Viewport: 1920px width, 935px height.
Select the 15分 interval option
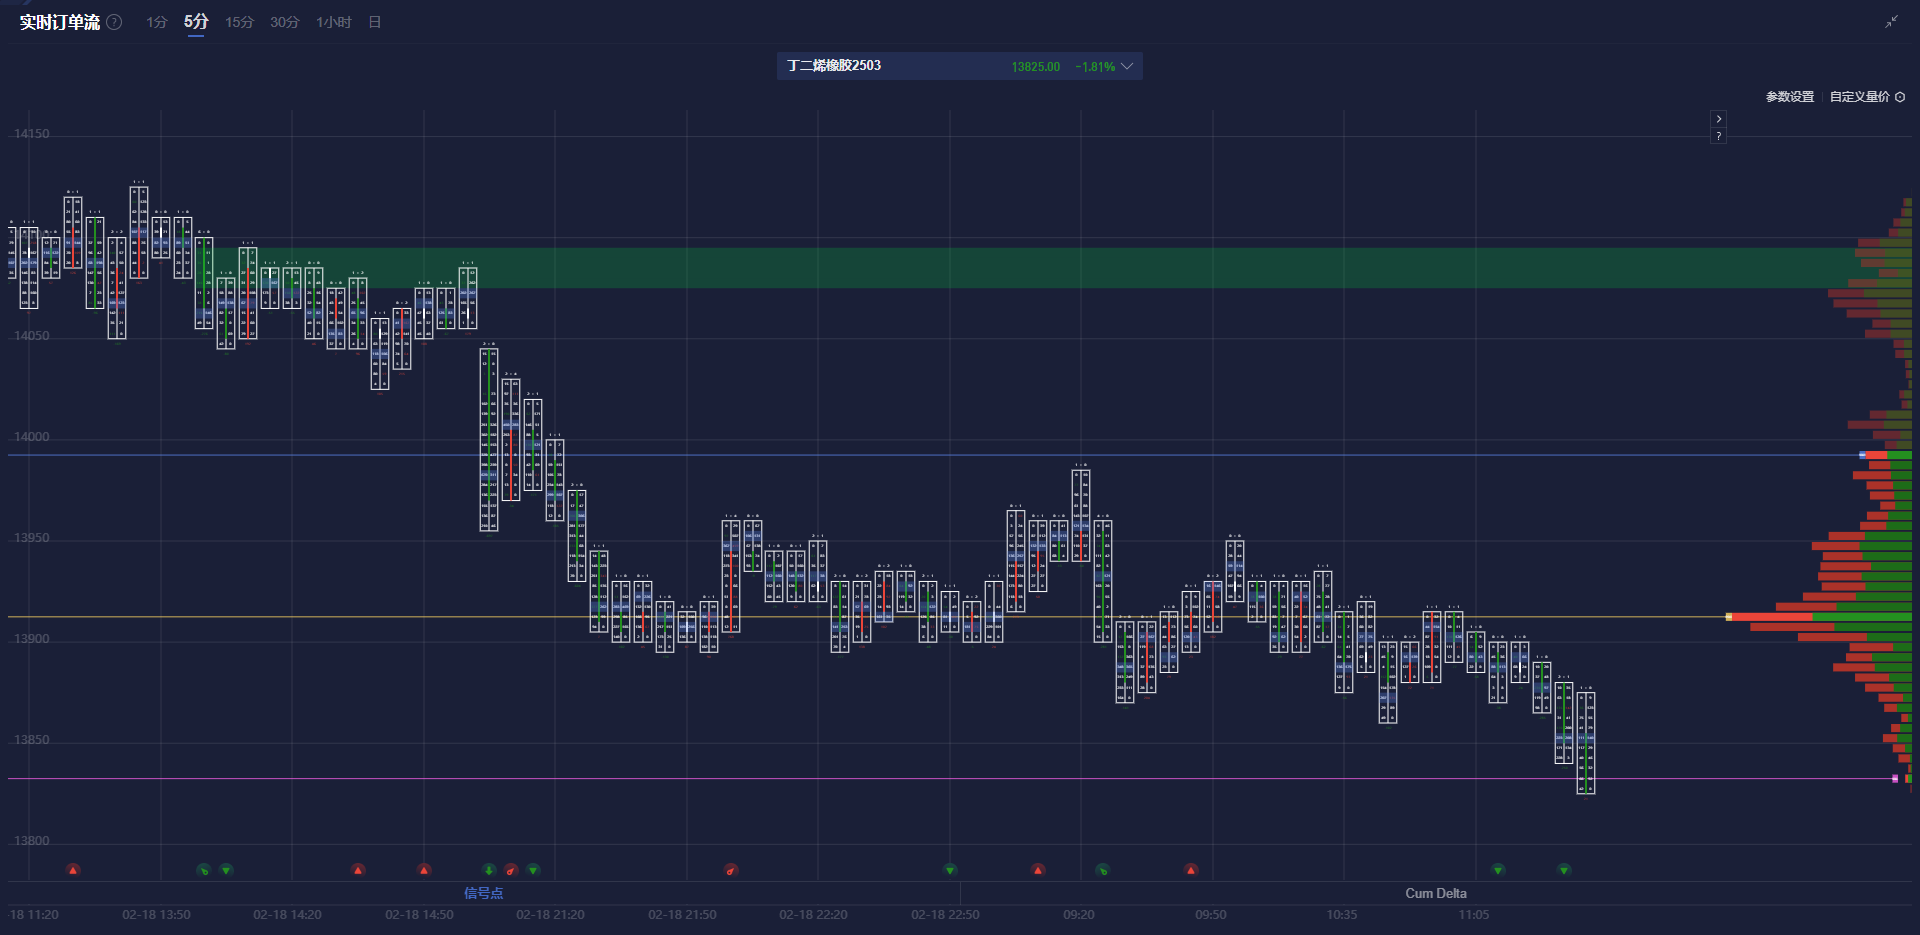(x=239, y=22)
